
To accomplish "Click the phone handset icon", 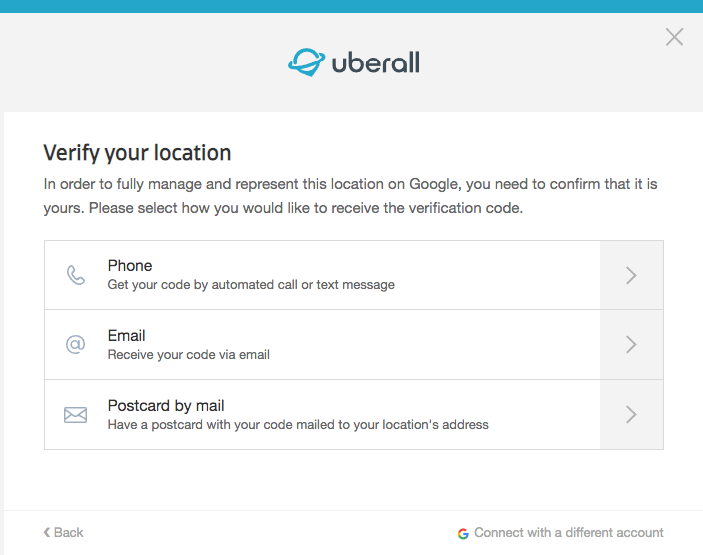I will [x=76, y=275].
